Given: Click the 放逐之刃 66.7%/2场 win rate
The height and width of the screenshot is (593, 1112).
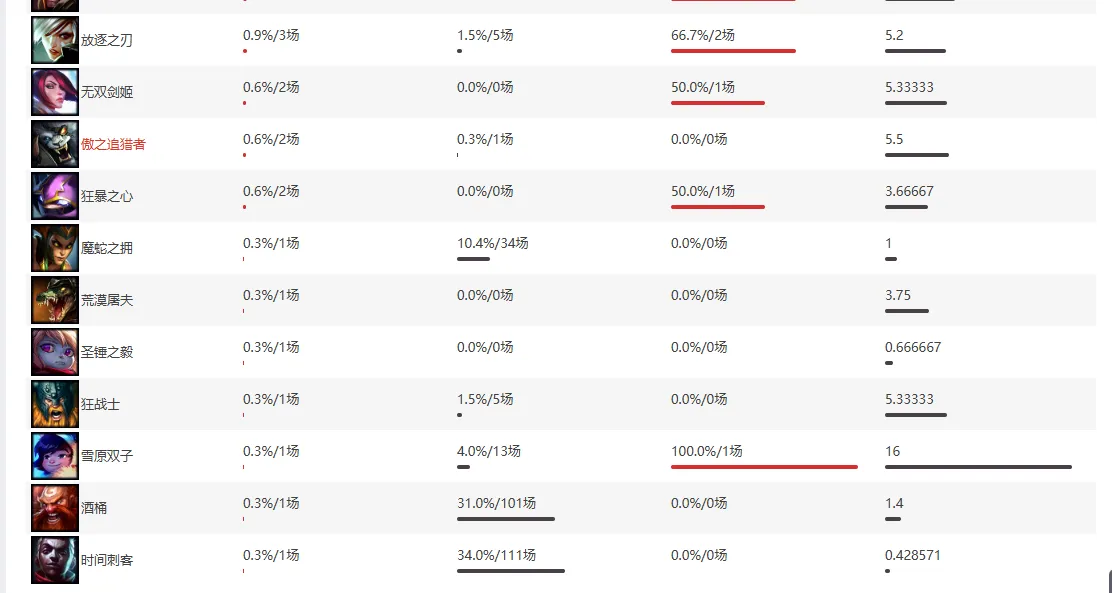Looking at the screenshot, I should [703, 35].
